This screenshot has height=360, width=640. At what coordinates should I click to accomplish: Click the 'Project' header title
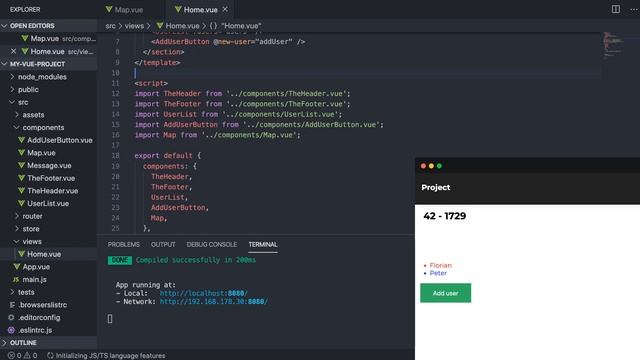pyautogui.click(x=436, y=187)
